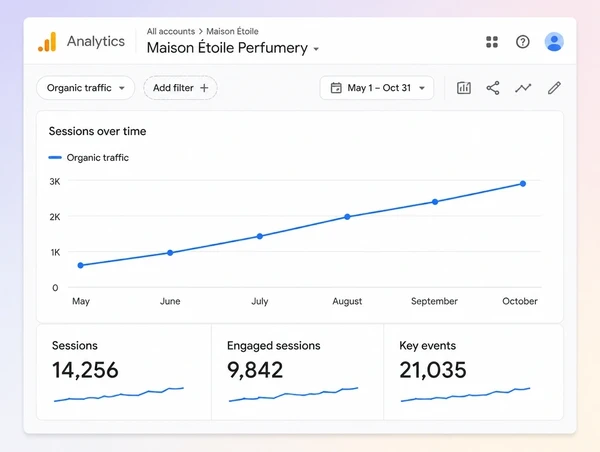Image resolution: width=600 pixels, height=452 pixels.
Task: Click the Analytics product name
Action: 96,41
